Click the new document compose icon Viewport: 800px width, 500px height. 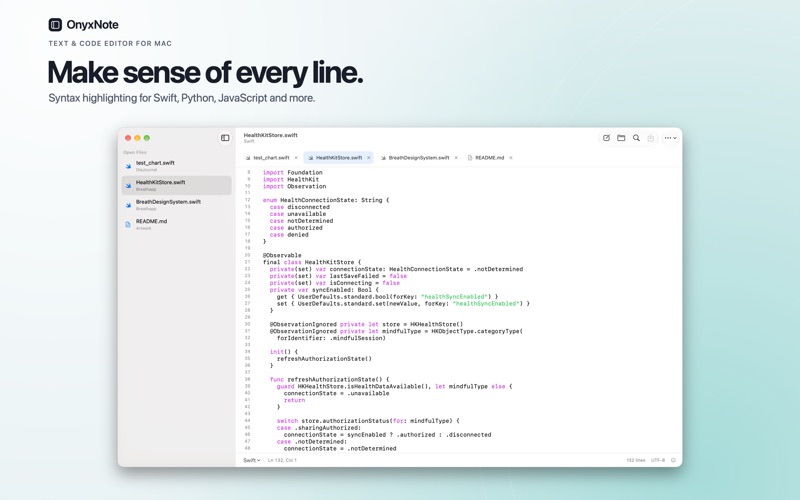(x=606, y=138)
